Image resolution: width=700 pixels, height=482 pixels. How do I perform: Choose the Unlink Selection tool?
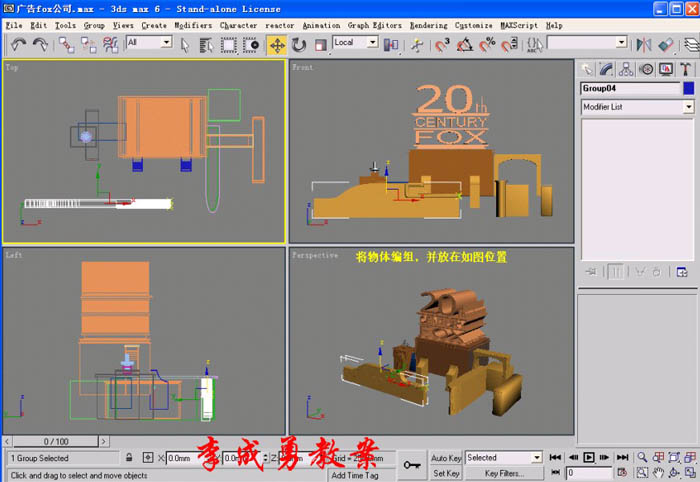[88, 45]
